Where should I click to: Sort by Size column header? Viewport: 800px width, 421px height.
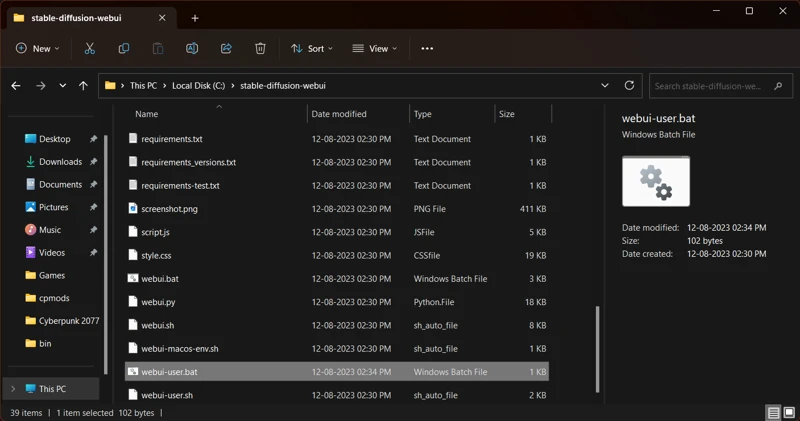507,114
